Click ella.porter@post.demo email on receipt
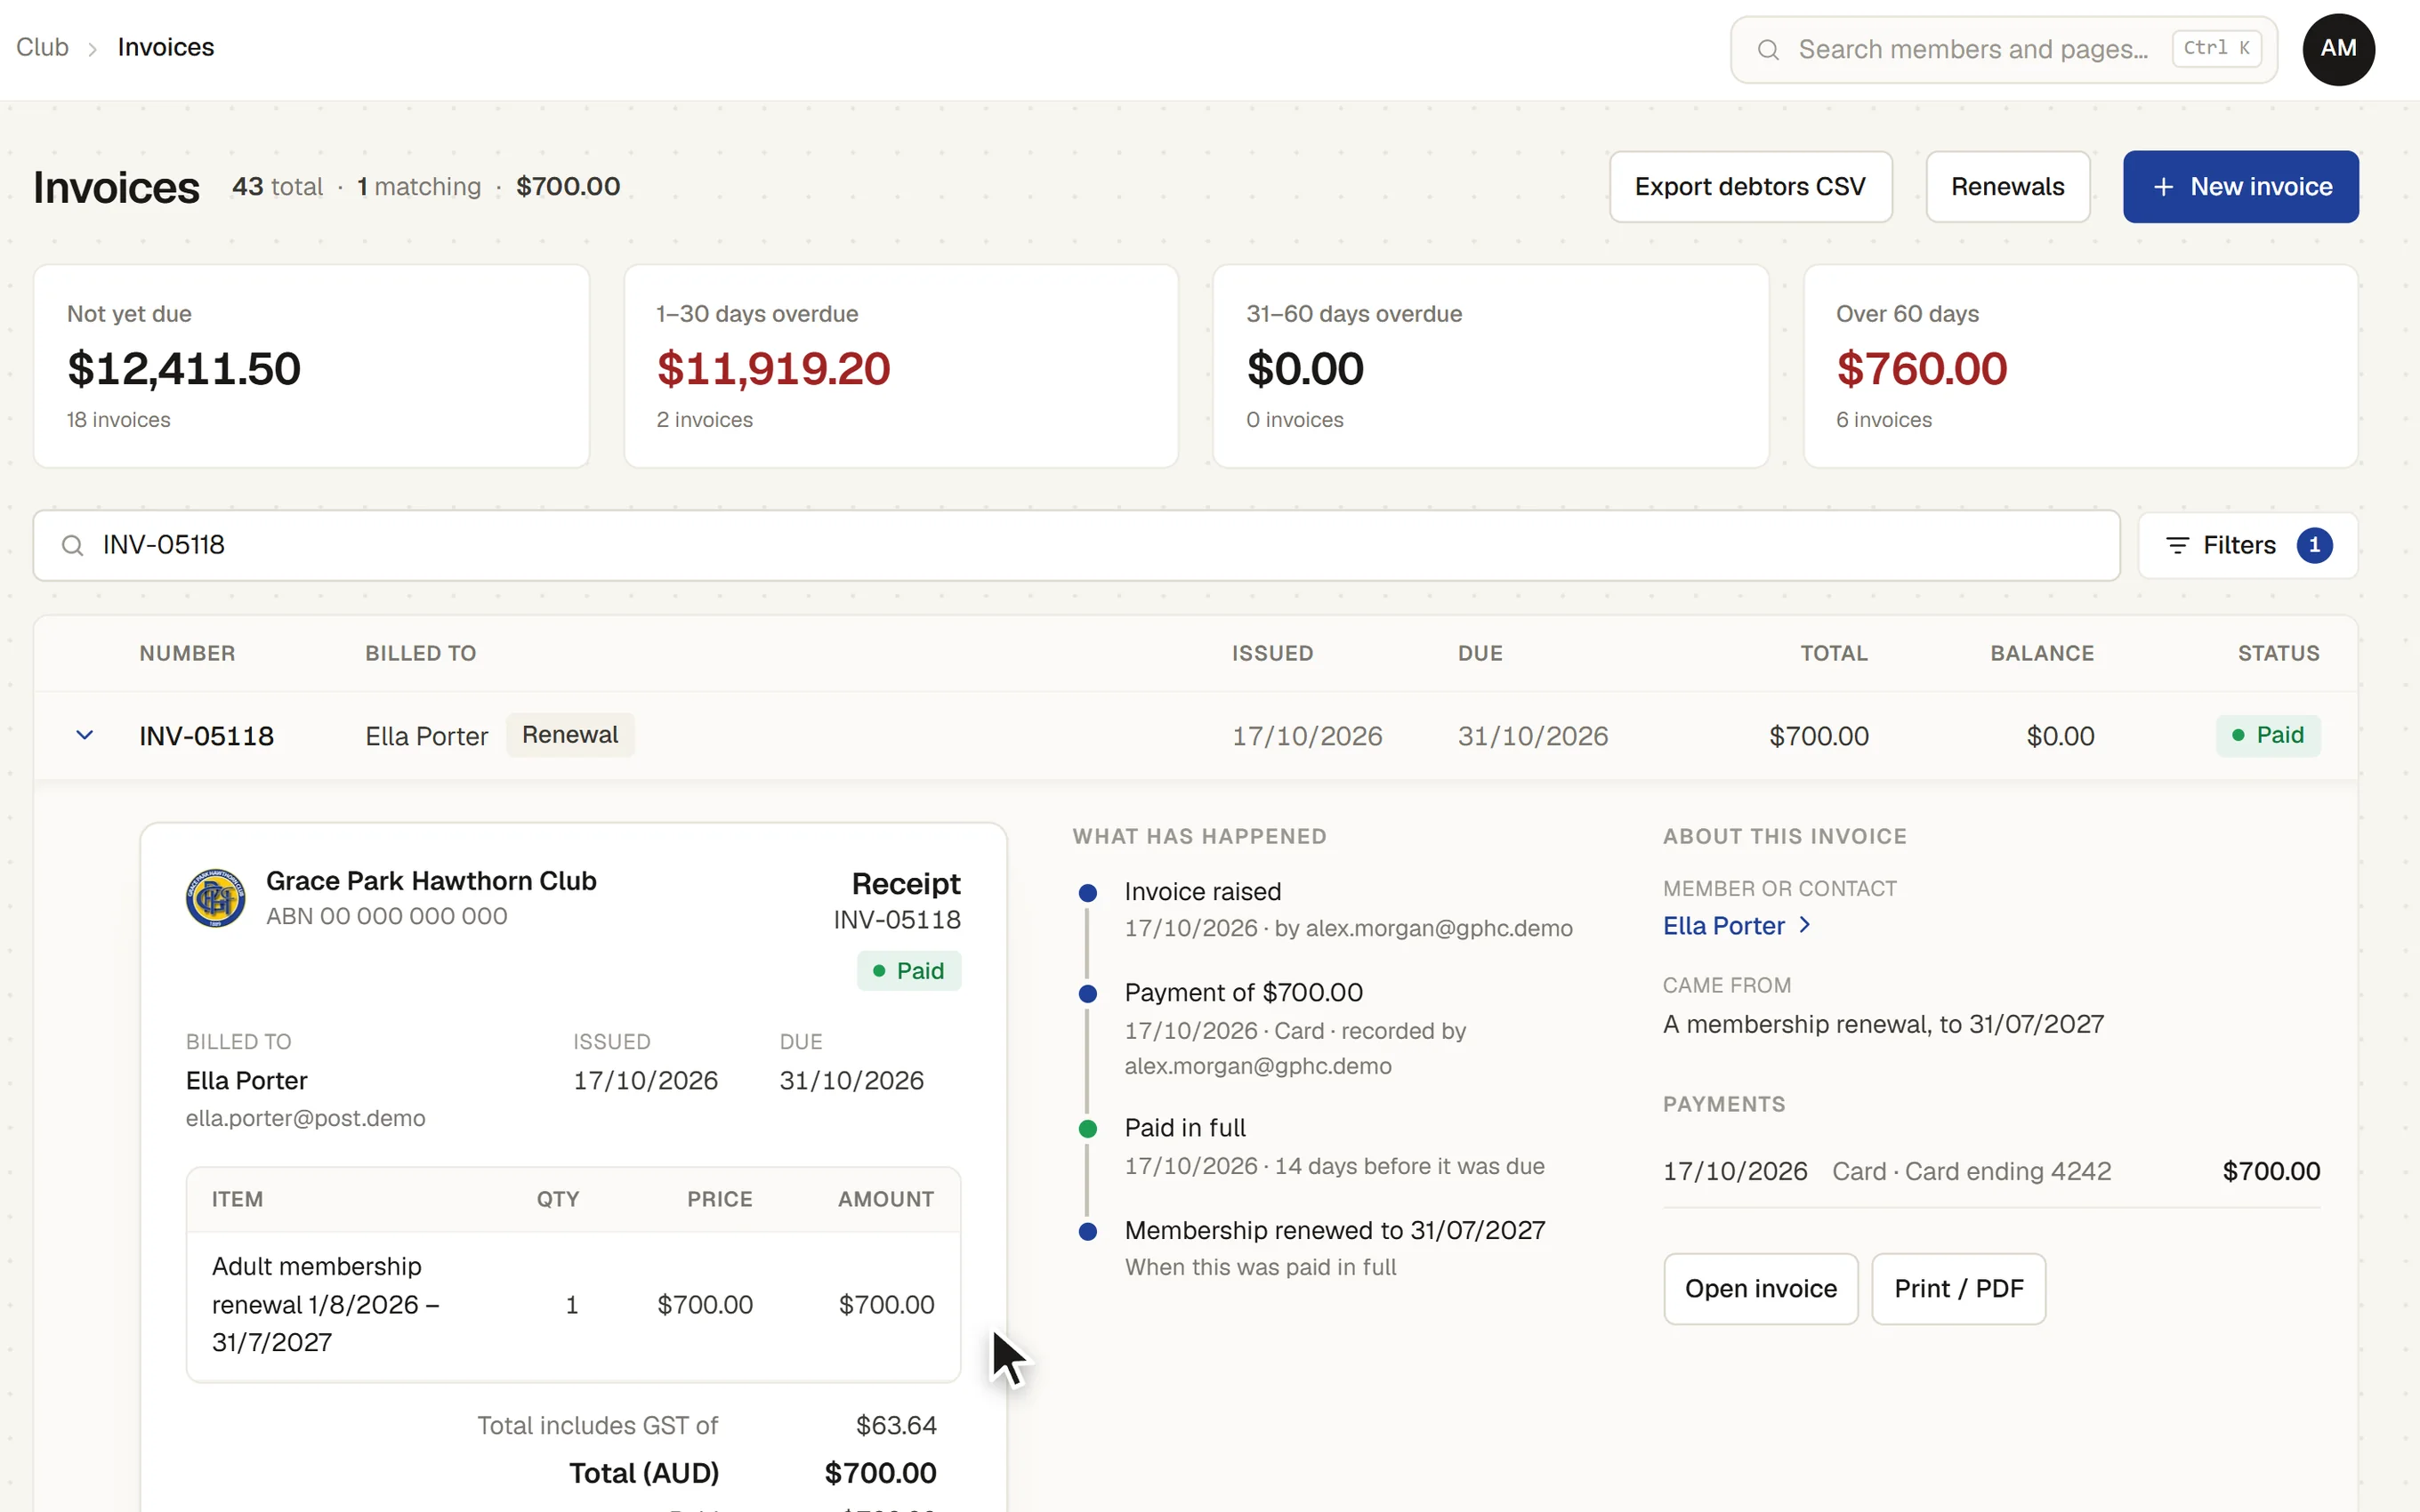The height and width of the screenshot is (1512, 2420). (x=305, y=1118)
